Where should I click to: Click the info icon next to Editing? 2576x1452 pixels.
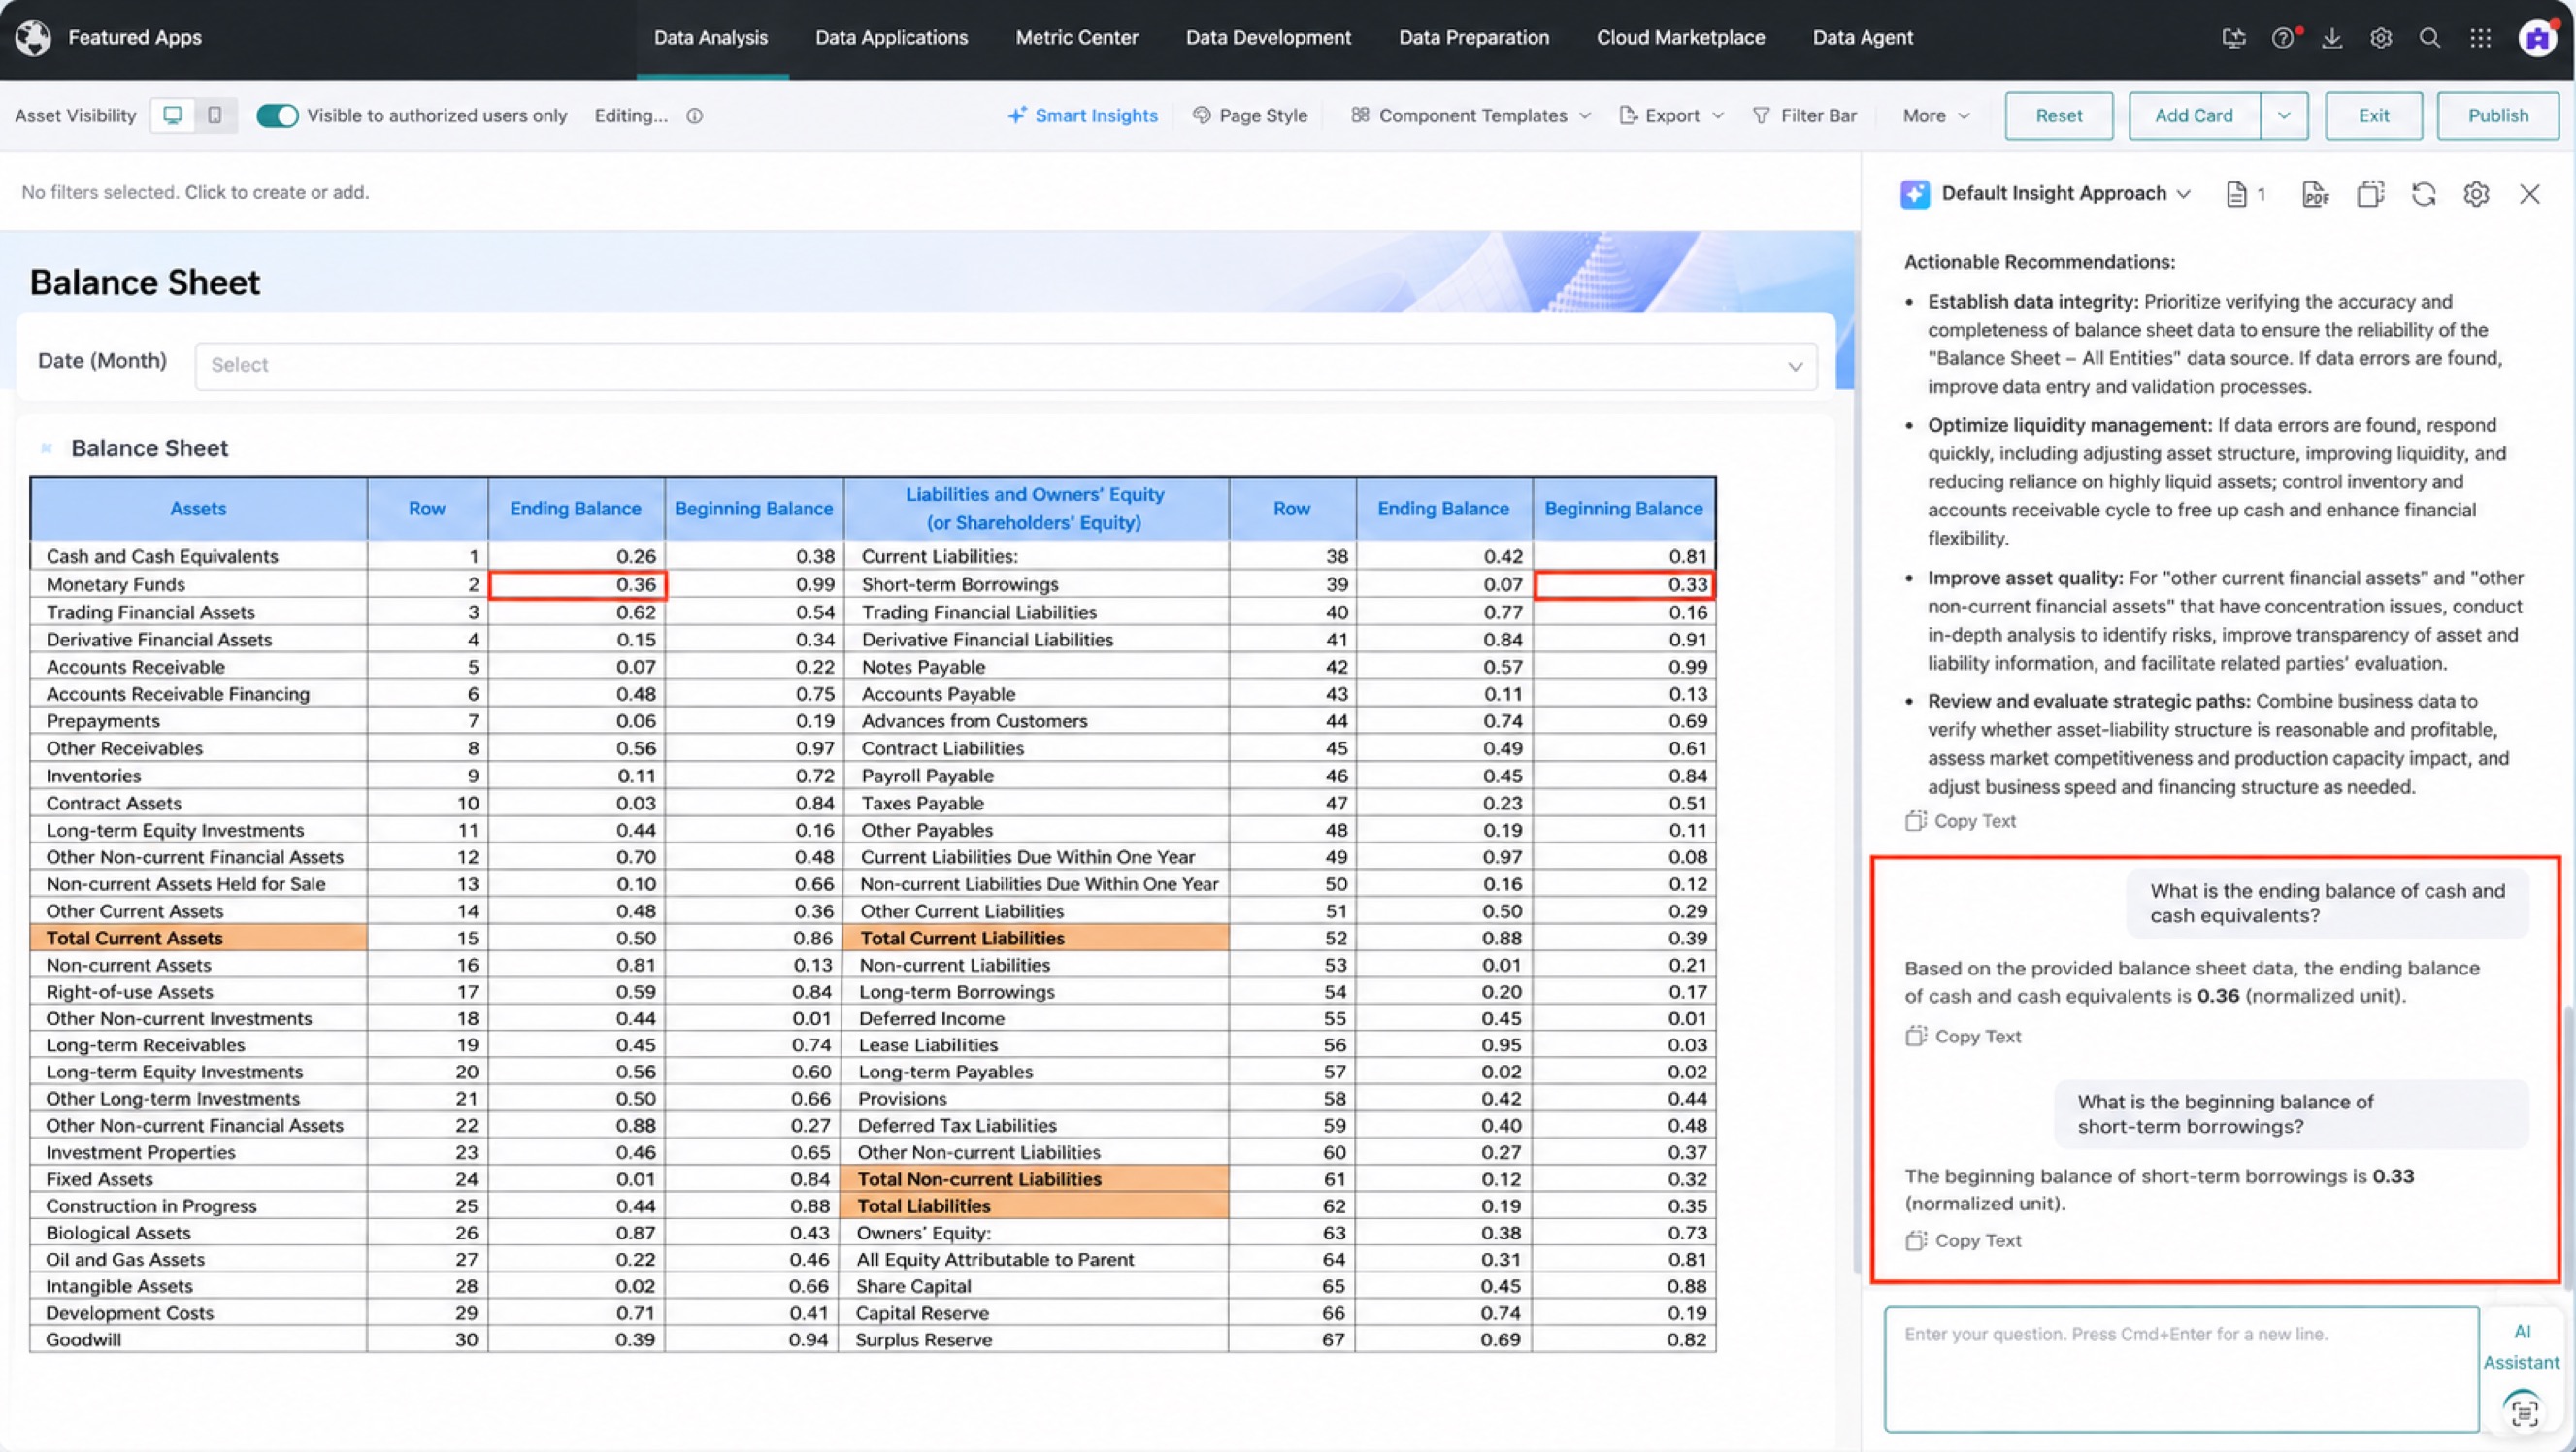point(694,116)
